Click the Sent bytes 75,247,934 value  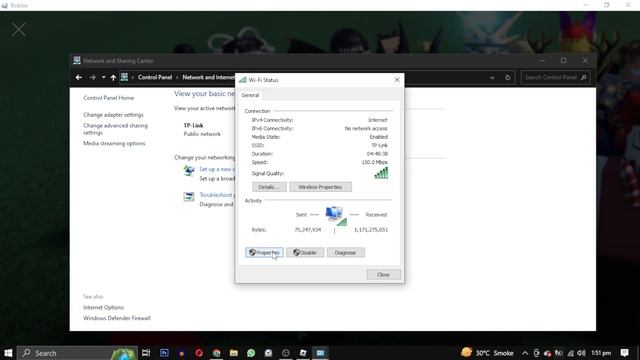308,230
